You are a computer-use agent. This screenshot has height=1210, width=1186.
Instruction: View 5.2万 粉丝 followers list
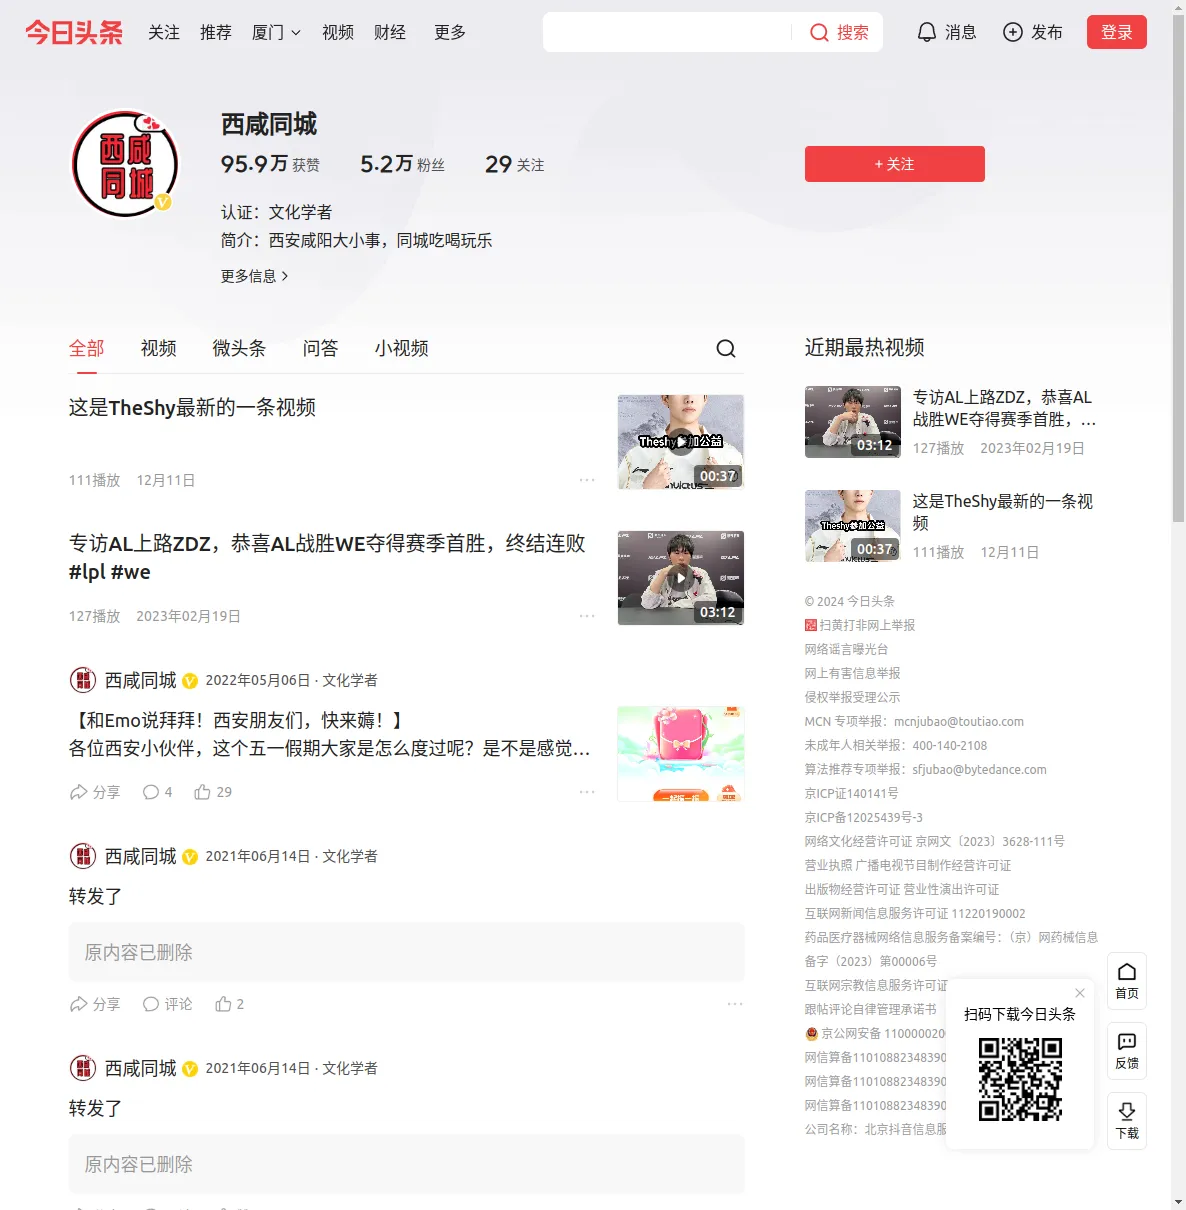402,164
